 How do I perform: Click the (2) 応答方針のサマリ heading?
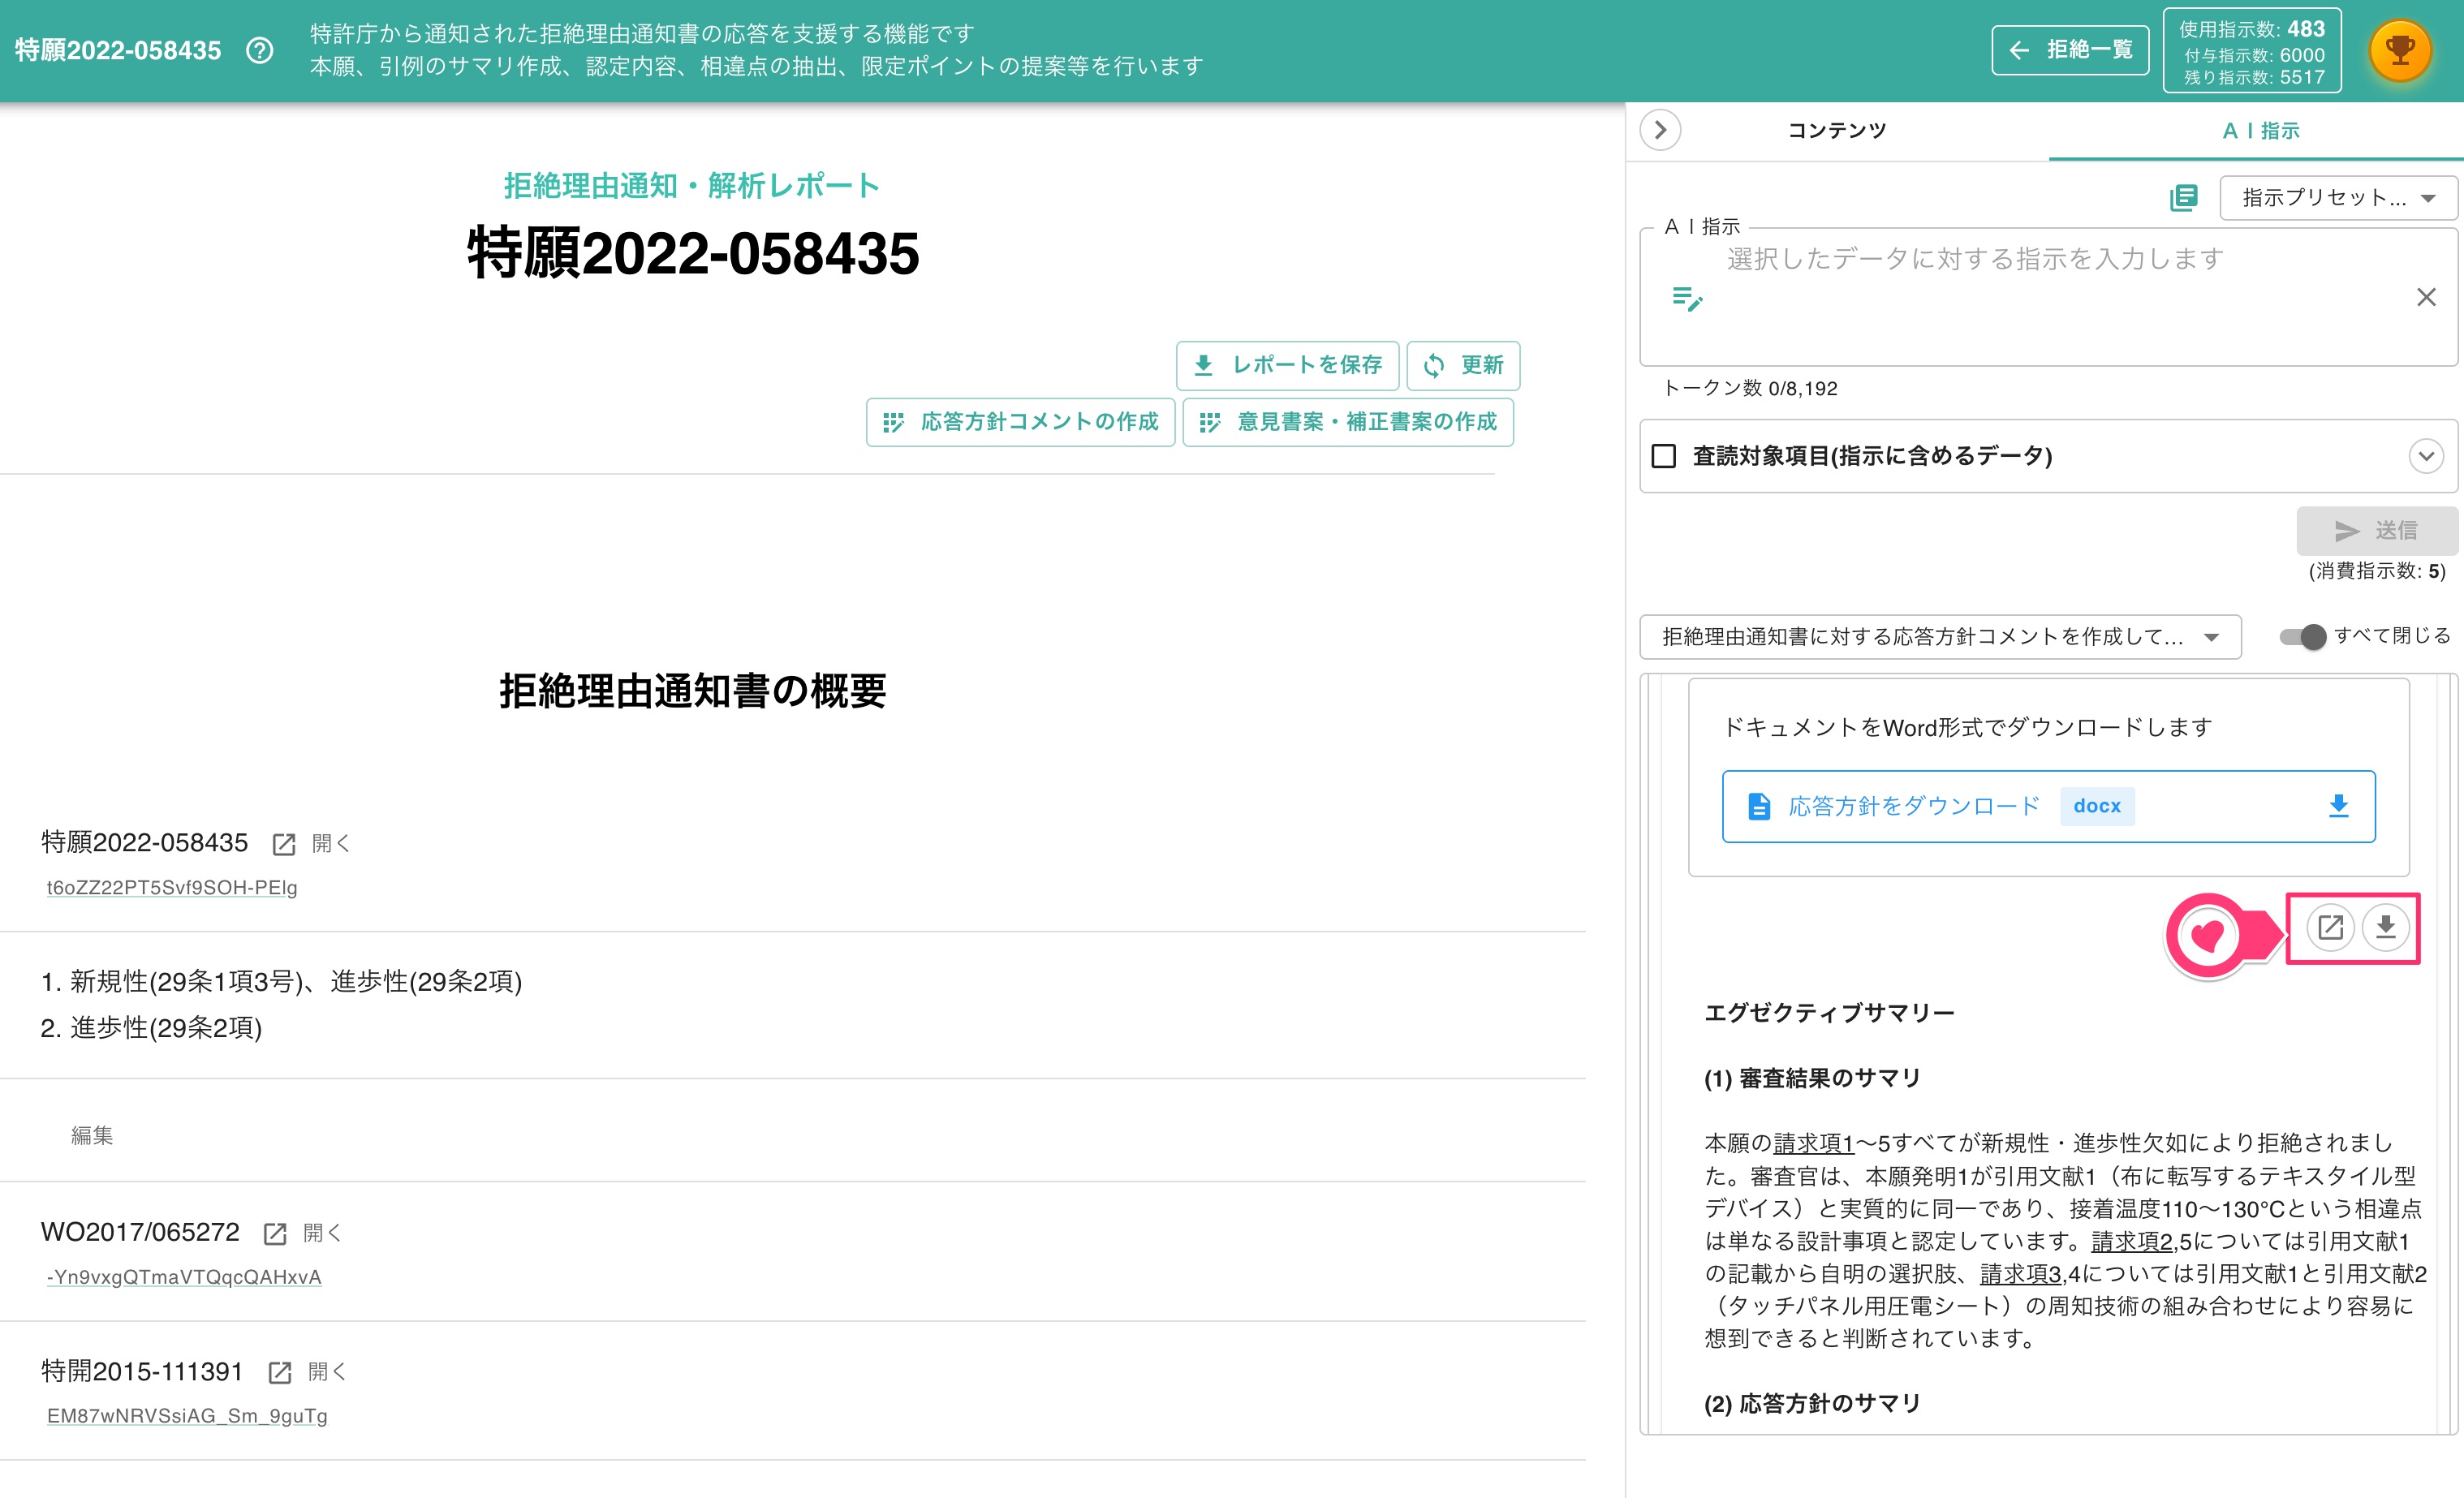1812,1404
